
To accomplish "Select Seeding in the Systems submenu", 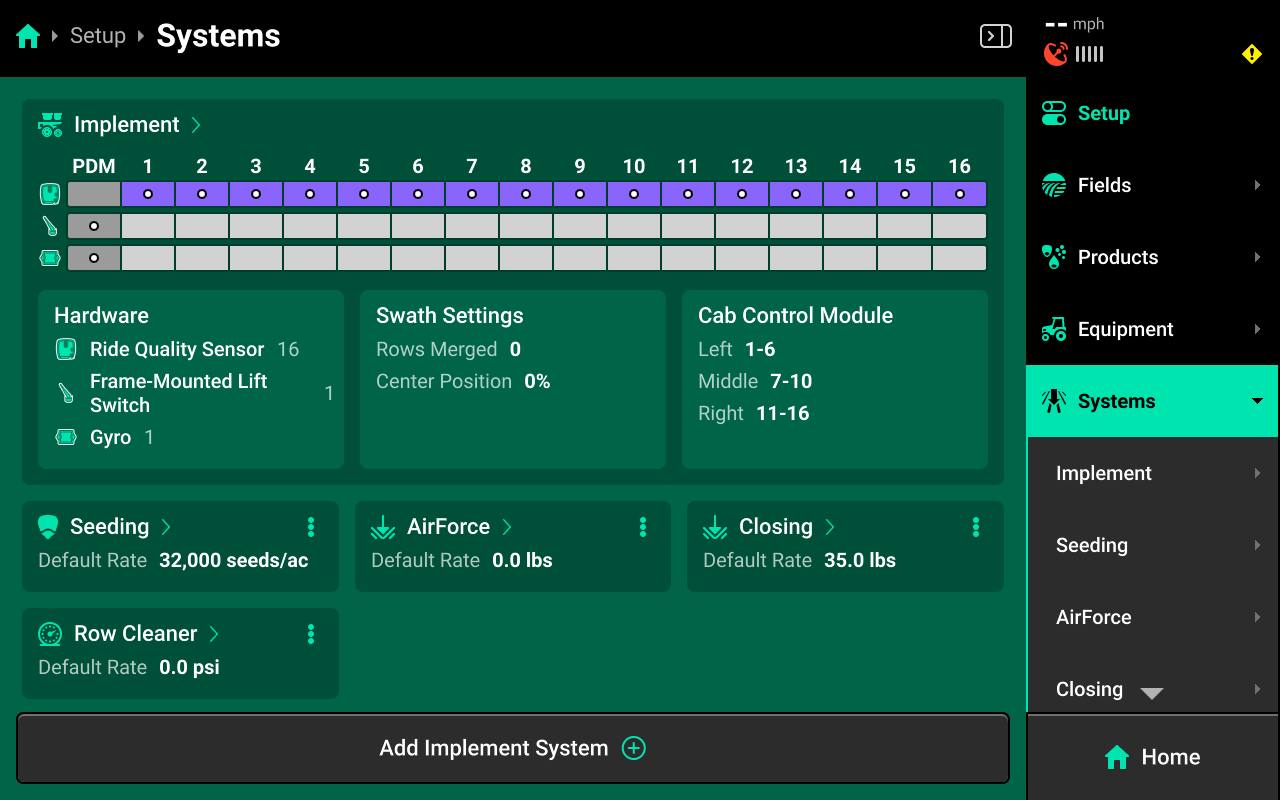I will click(x=1152, y=545).
